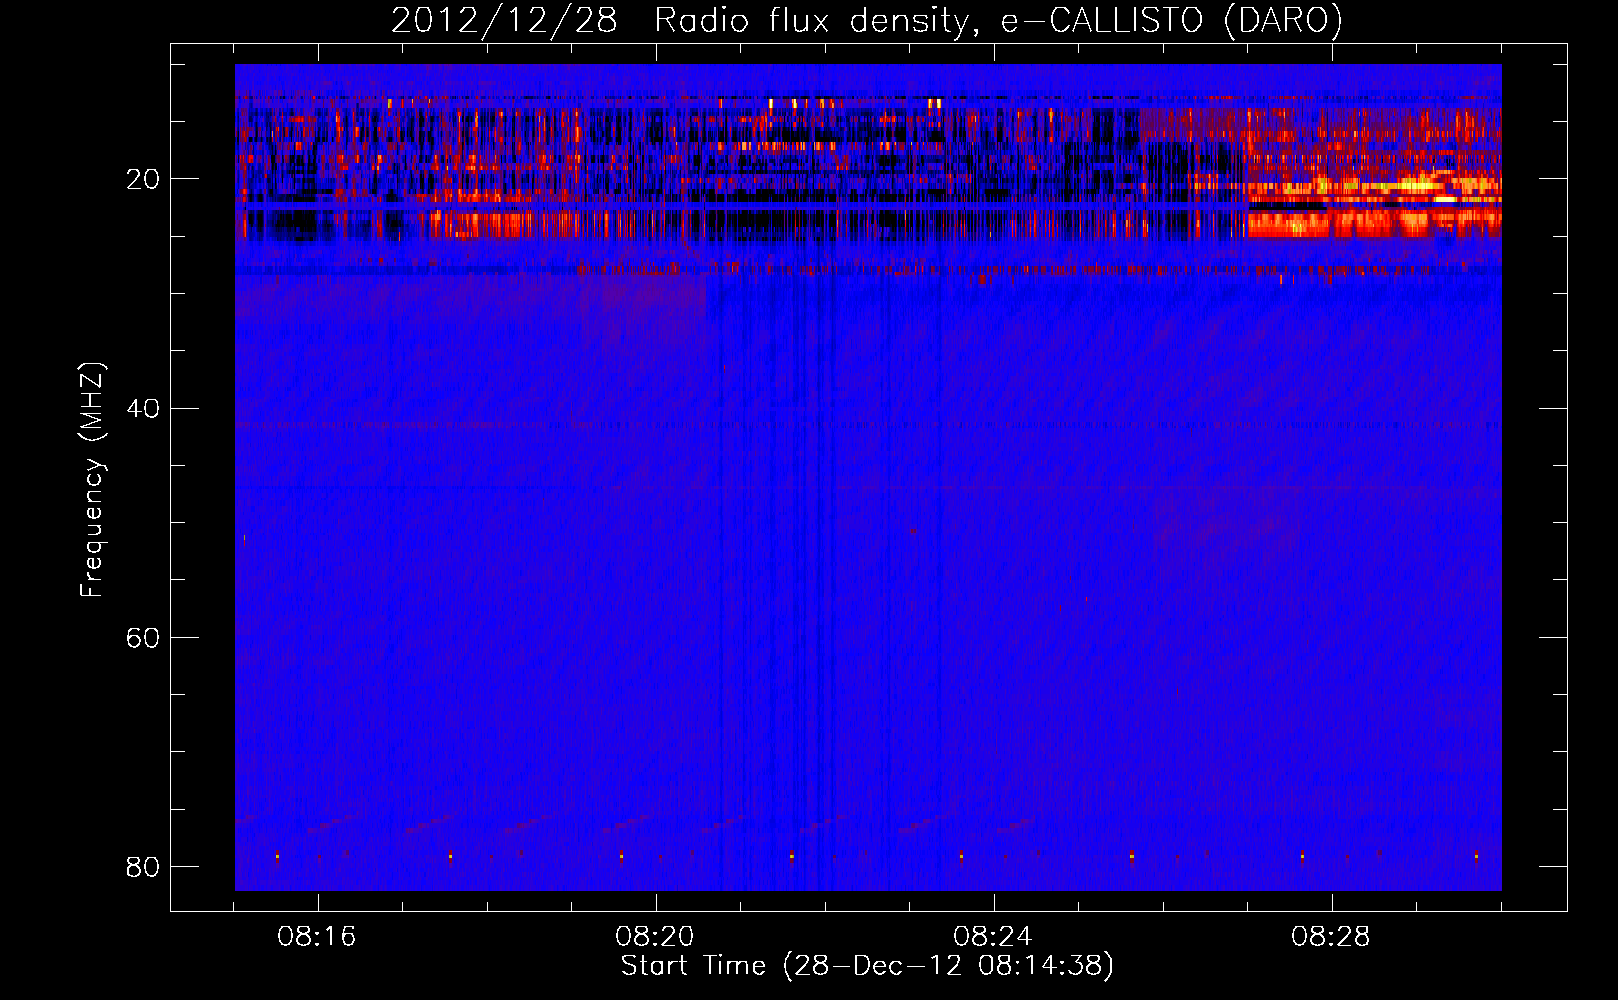Click the 80 MHz frequency tick label
Image resolution: width=1618 pixels, height=1000 pixels.
coord(143,867)
